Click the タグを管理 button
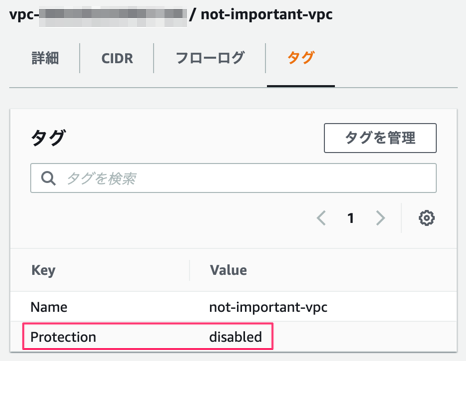The width and height of the screenshot is (466, 402). pyautogui.click(x=380, y=138)
